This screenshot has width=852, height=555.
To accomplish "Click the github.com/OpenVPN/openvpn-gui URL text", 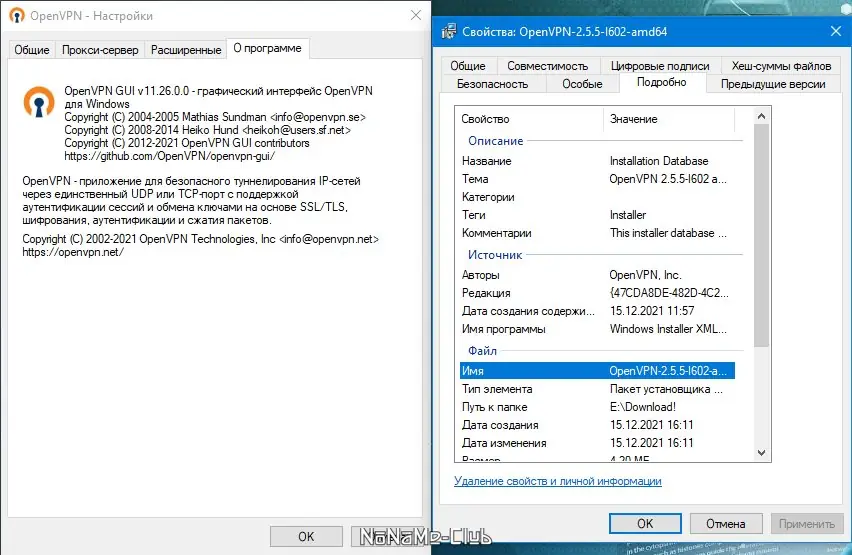I will [x=170, y=156].
